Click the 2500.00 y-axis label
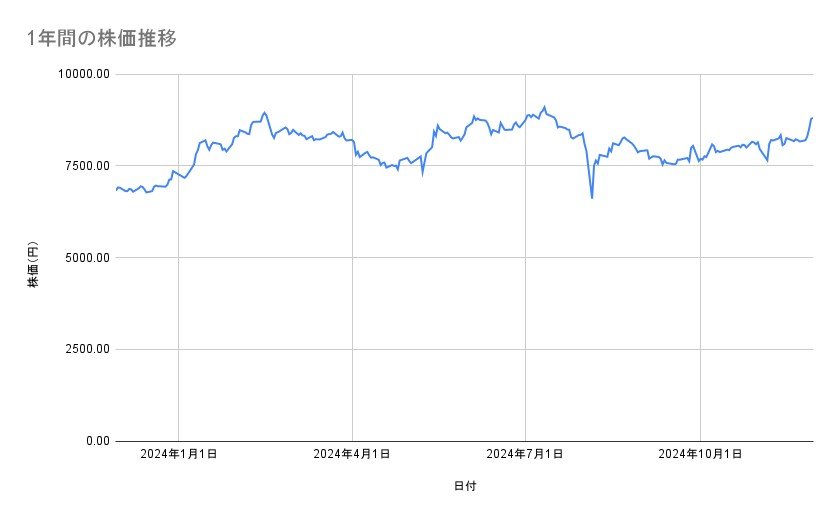Viewport: 839px width, 519px height. [x=84, y=349]
